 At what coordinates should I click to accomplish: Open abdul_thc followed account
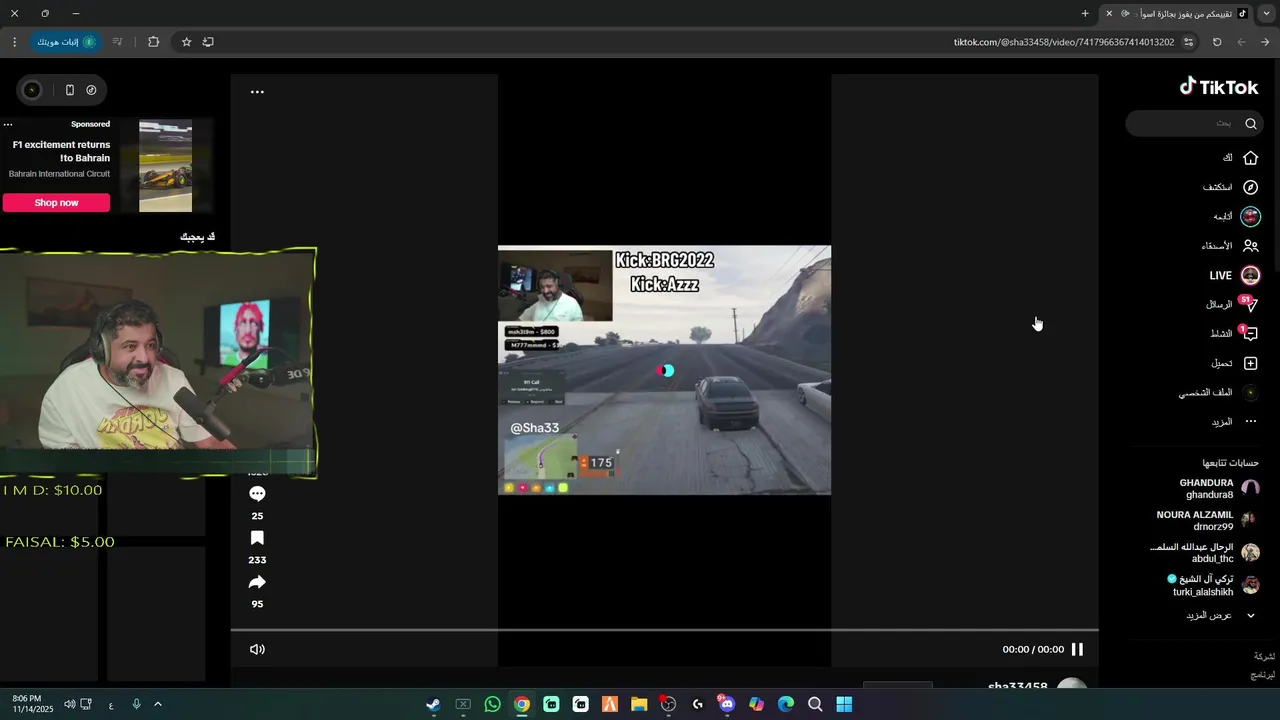[x=1205, y=553]
